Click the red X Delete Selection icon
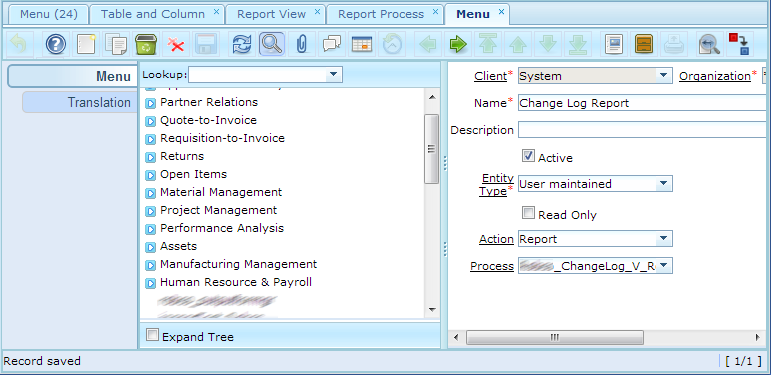771x375 pixels. point(175,45)
